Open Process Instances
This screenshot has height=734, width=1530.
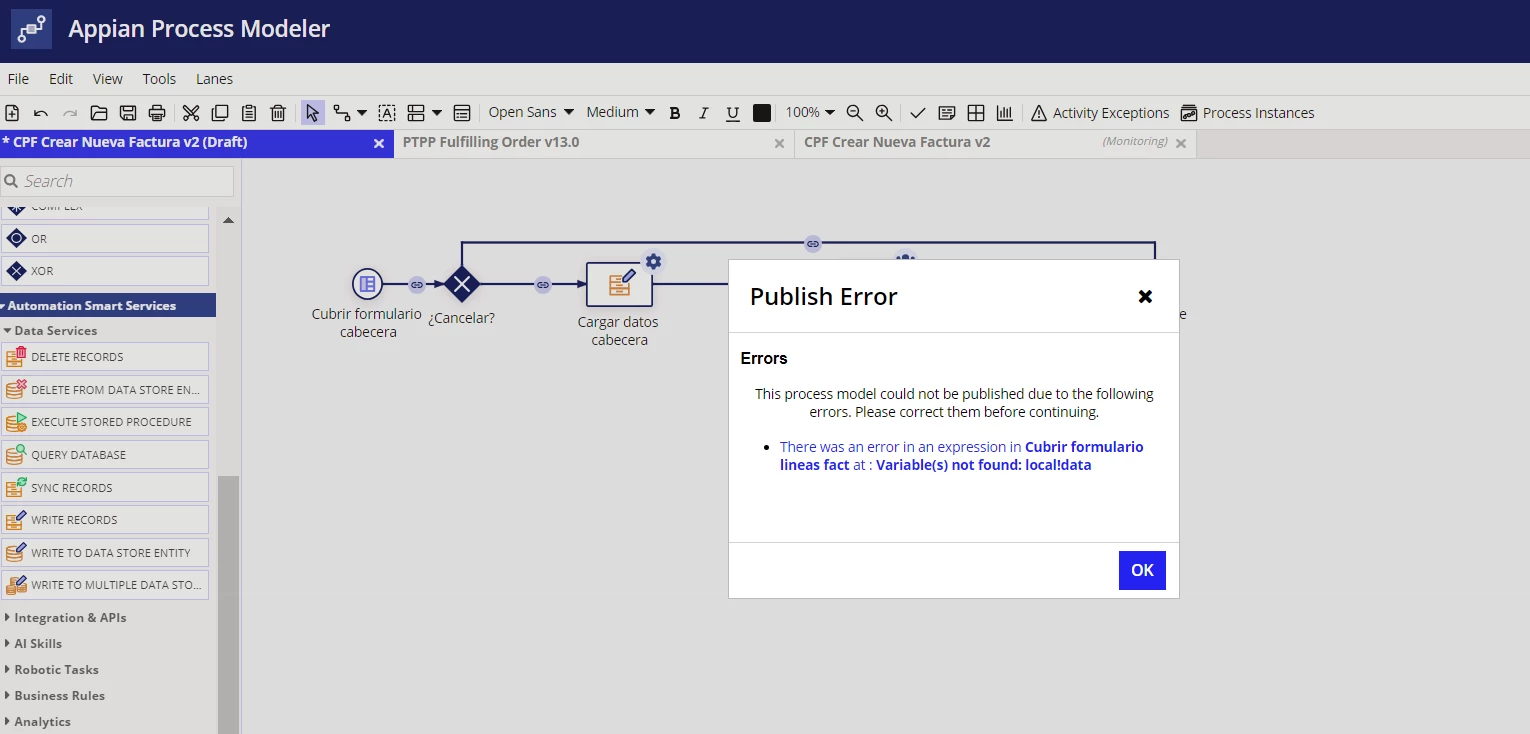pos(1247,113)
